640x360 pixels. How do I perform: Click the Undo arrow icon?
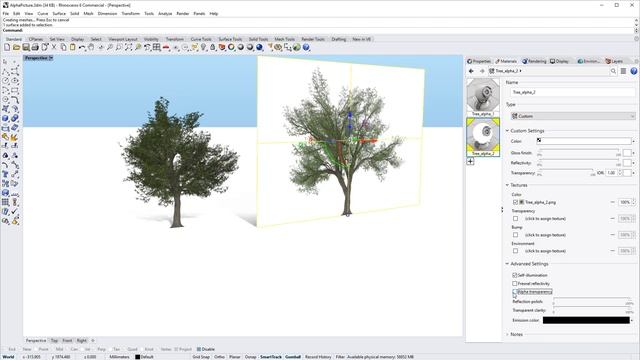(82, 47)
